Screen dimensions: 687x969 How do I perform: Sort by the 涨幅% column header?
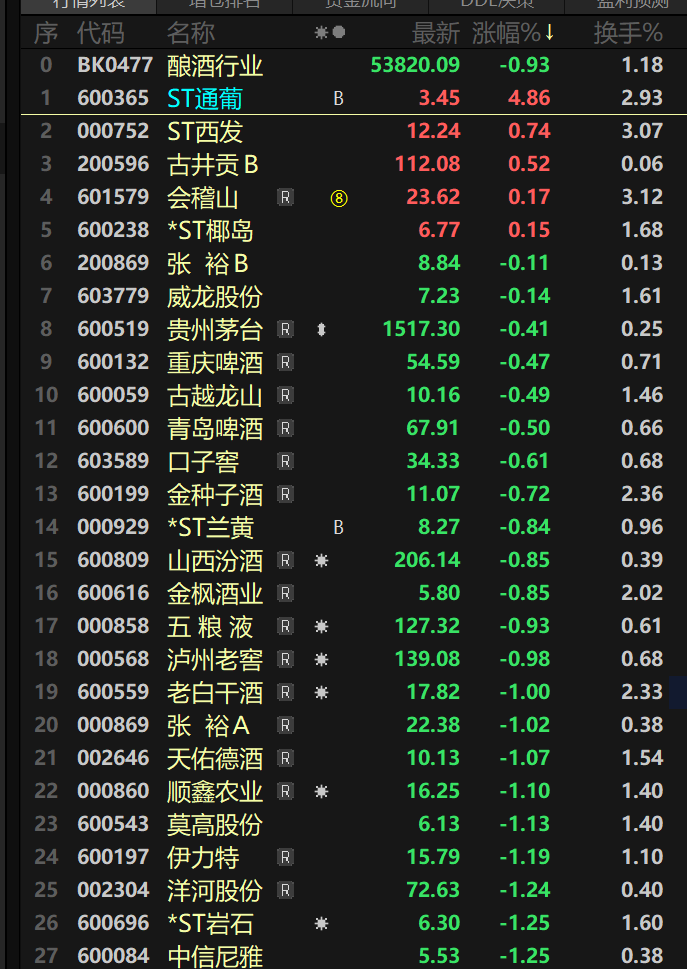[x=513, y=33]
